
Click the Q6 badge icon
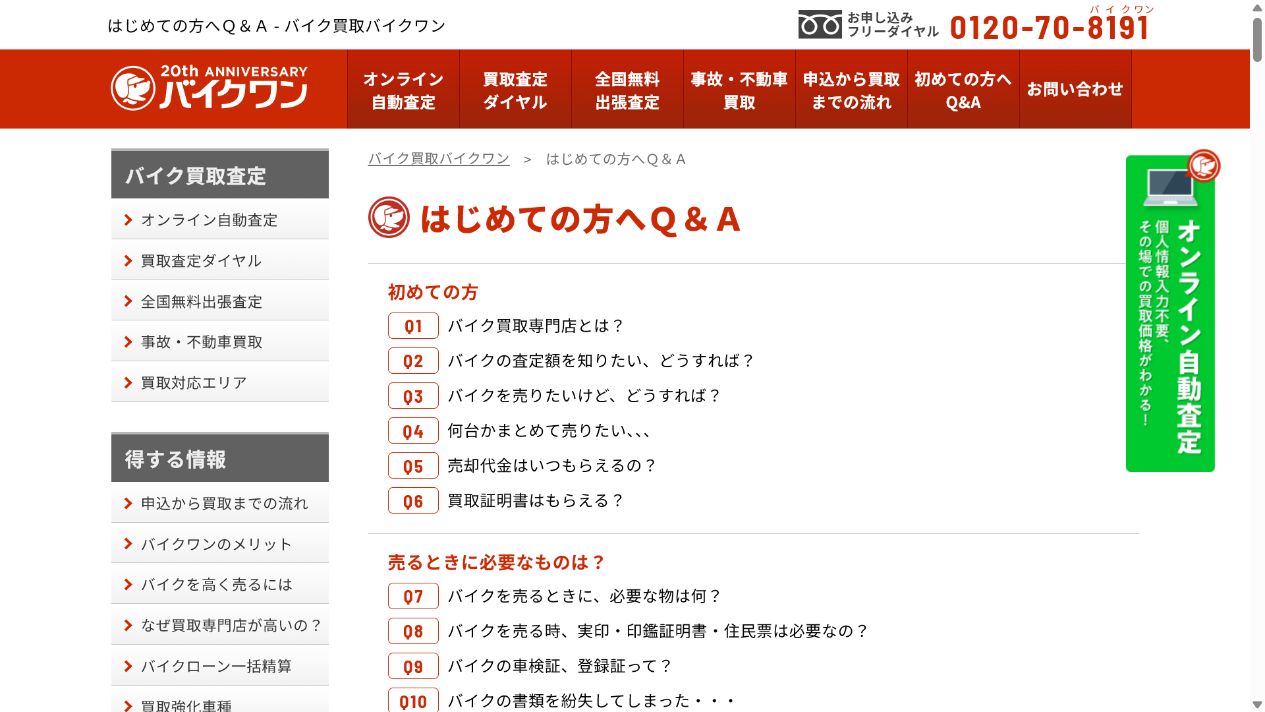(413, 501)
